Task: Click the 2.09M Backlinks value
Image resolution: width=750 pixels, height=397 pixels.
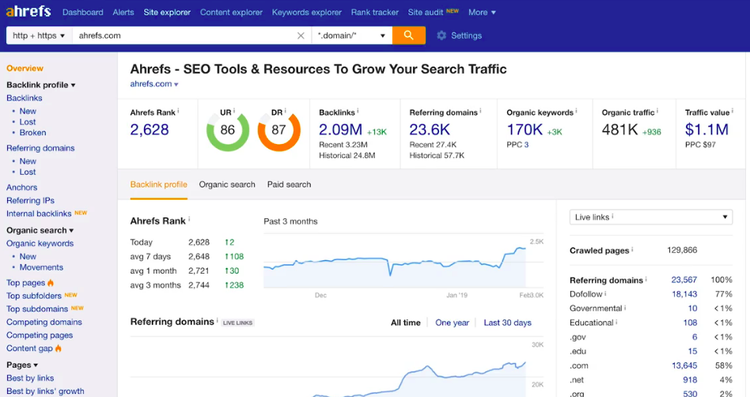Action: (x=341, y=130)
